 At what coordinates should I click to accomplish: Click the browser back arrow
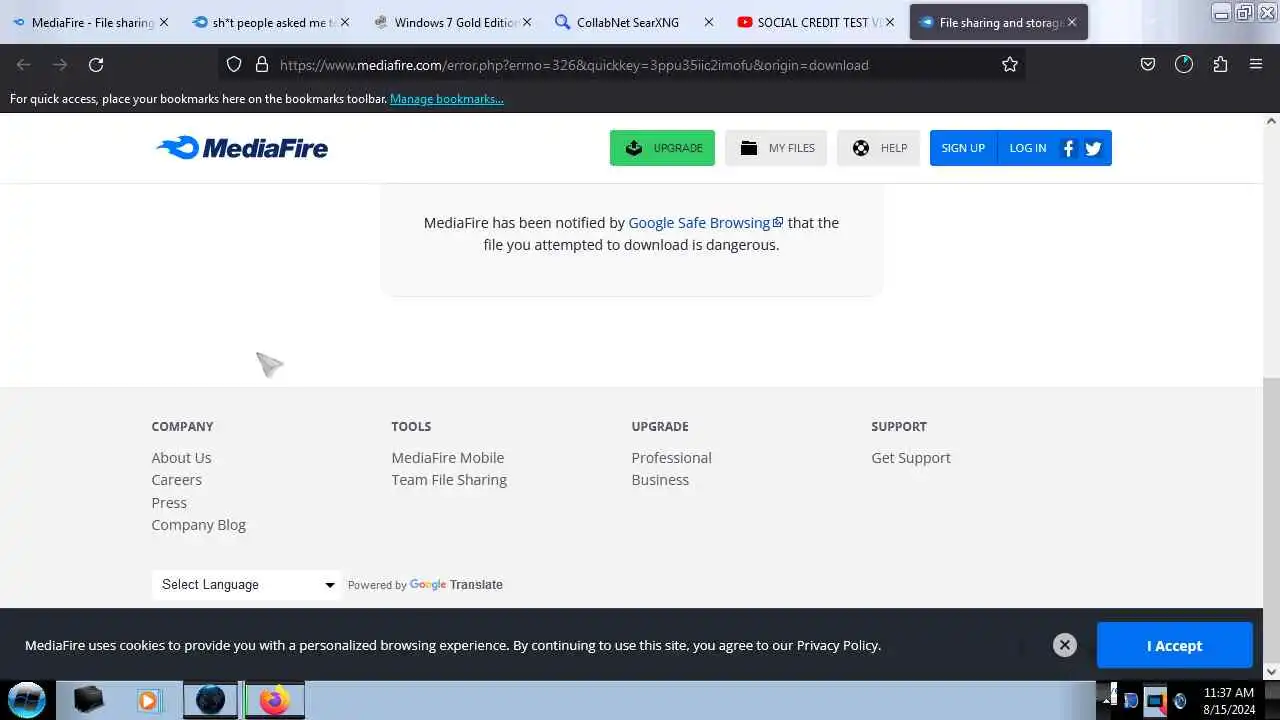pyautogui.click(x=24, y=65)
